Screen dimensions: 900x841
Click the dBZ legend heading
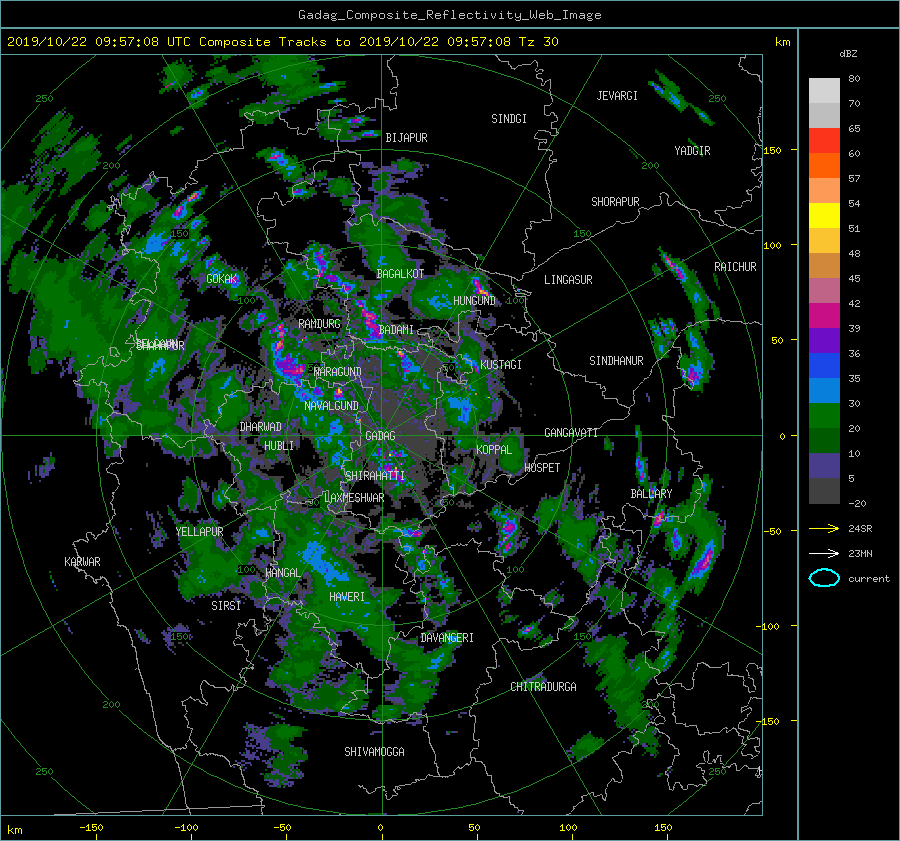(x=848, y=54)
